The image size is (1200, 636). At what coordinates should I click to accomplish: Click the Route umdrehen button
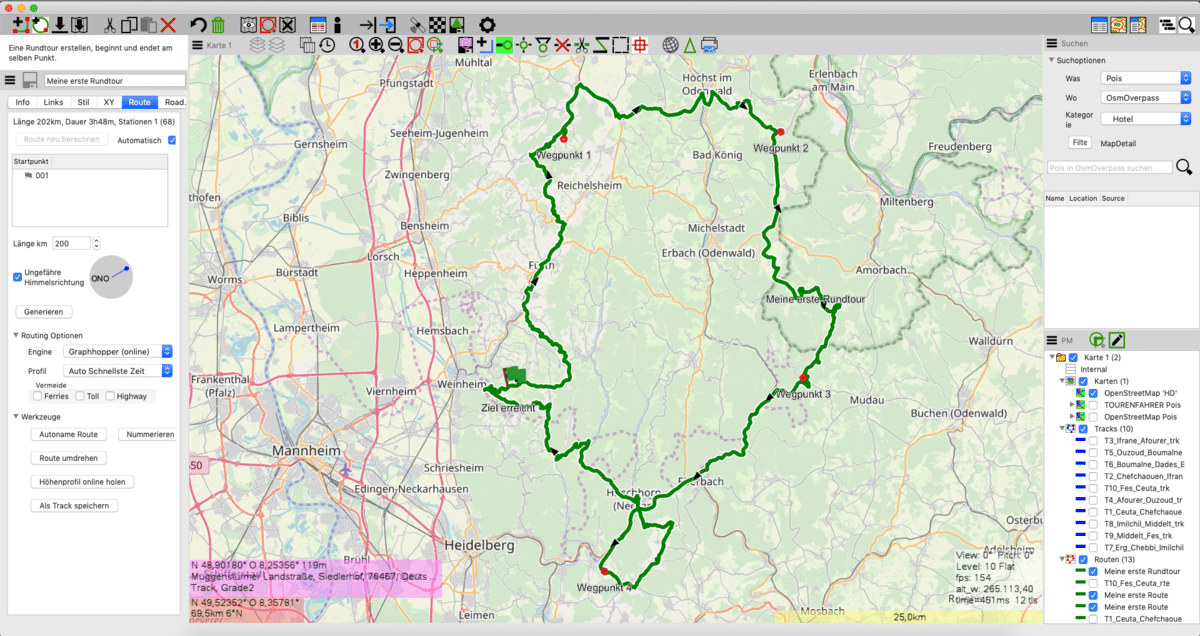point(68,458)
